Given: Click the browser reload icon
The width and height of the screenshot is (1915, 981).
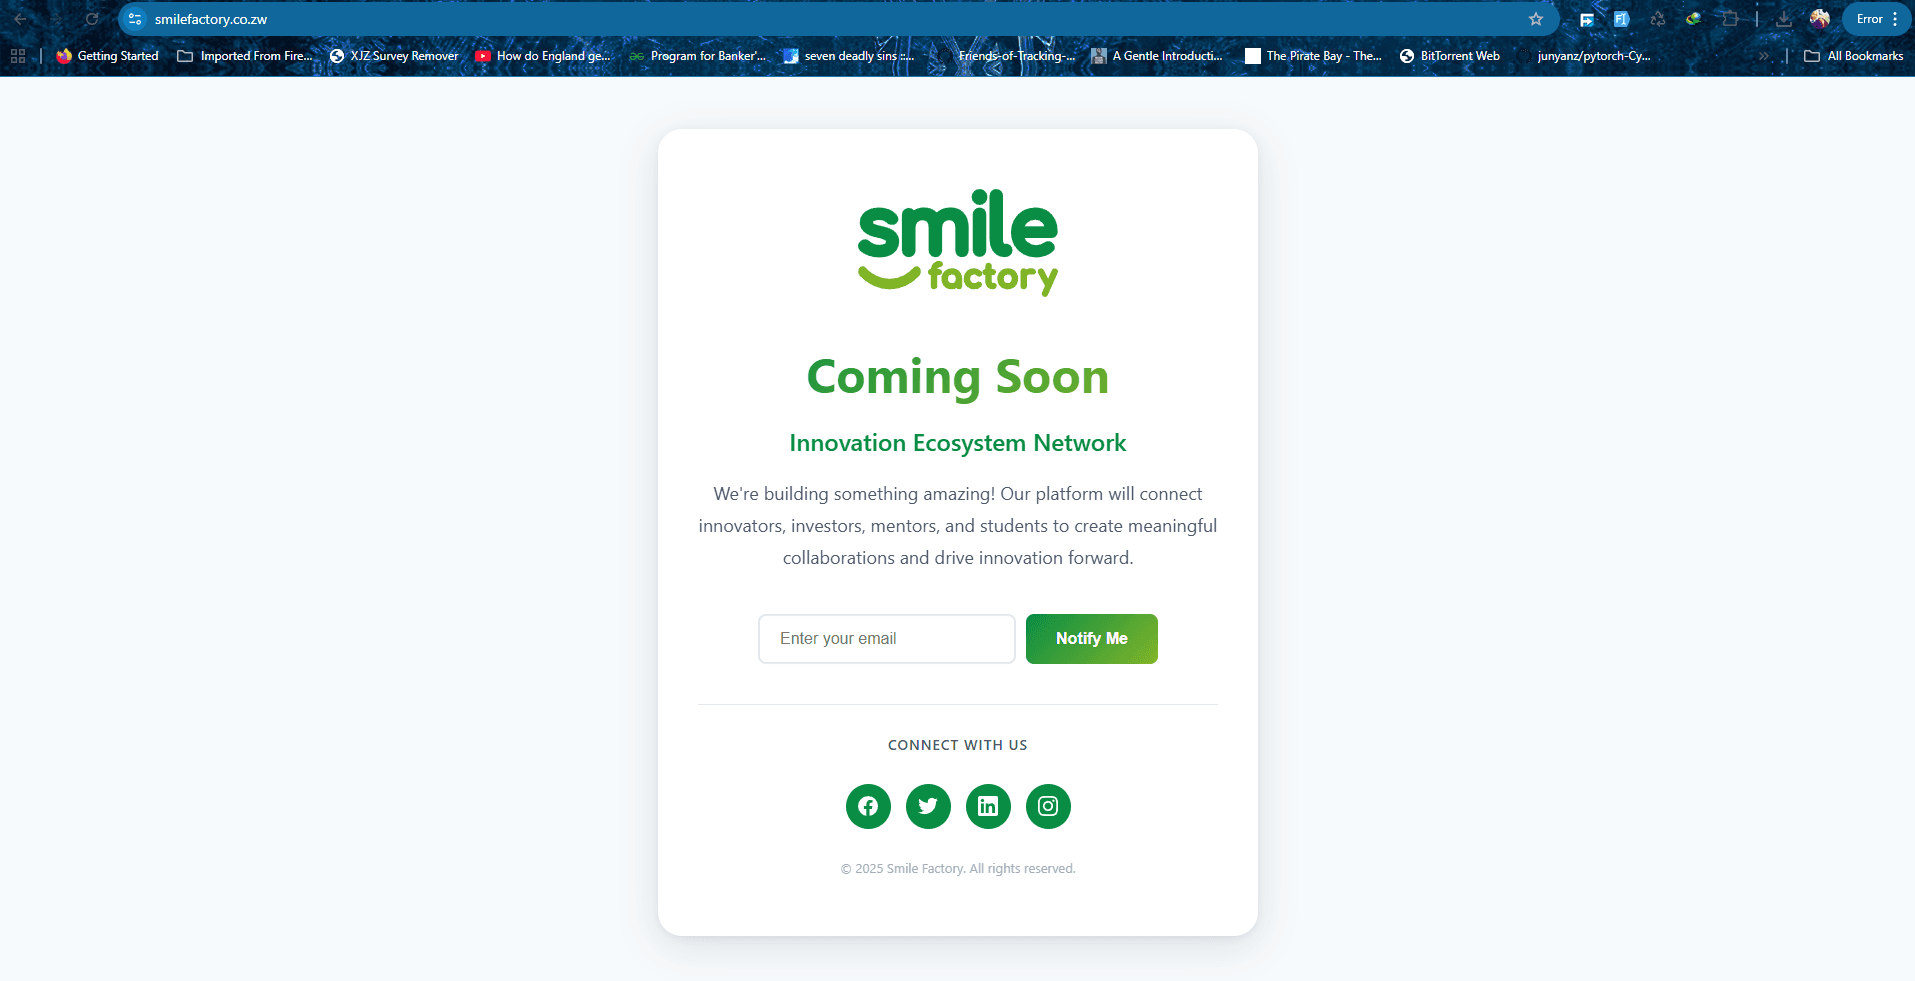Looking at the screenshot, I should coord(92,19).
